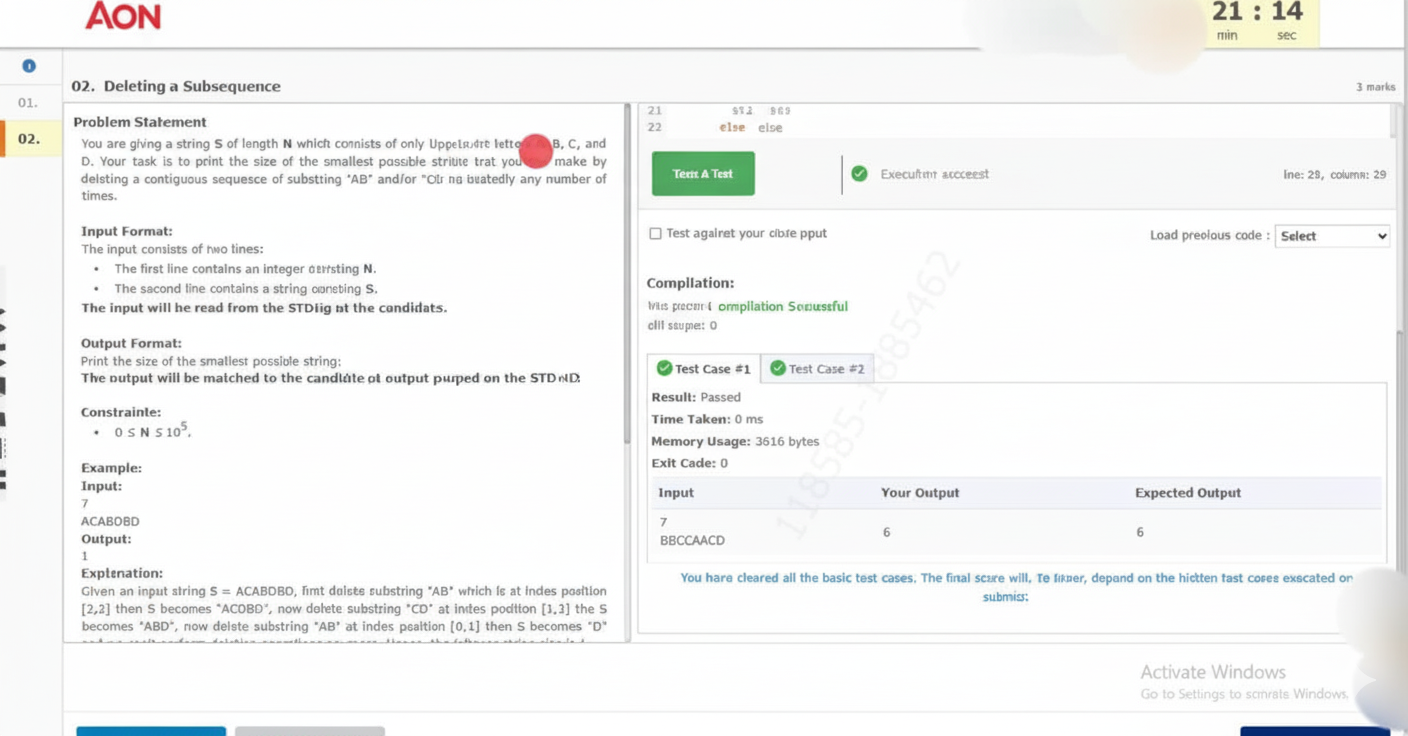The width and height of the screenshot is (1408, 736).
Task: Click the red recording dot over the problem statement
Action: (537, 150)
